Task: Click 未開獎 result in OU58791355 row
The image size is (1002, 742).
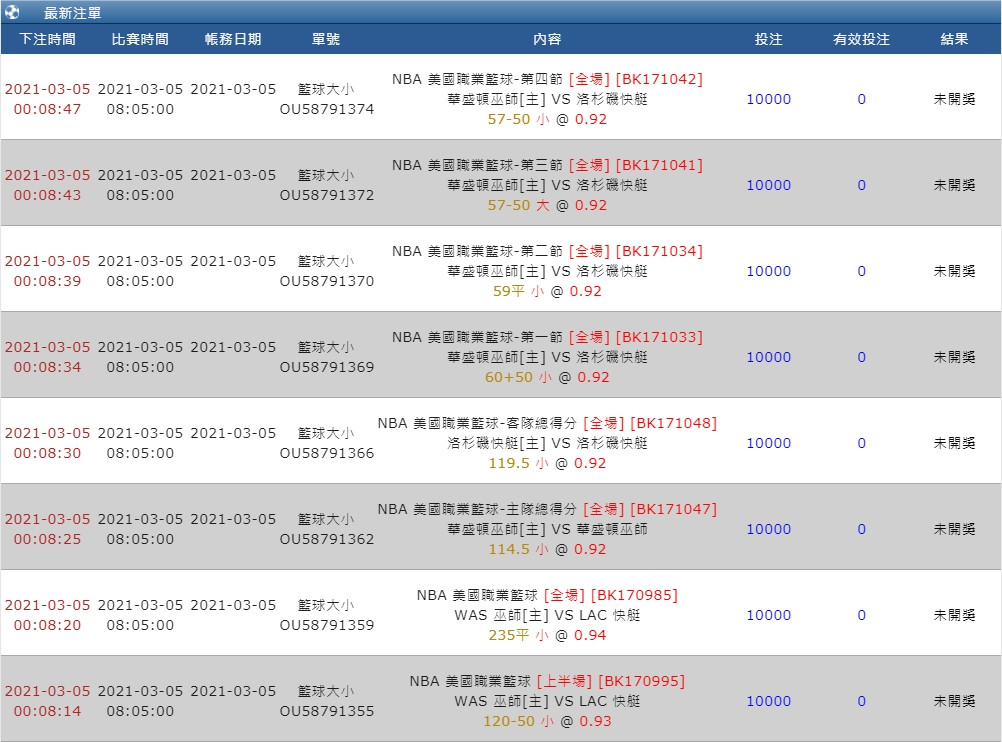Action: [954, 701]
